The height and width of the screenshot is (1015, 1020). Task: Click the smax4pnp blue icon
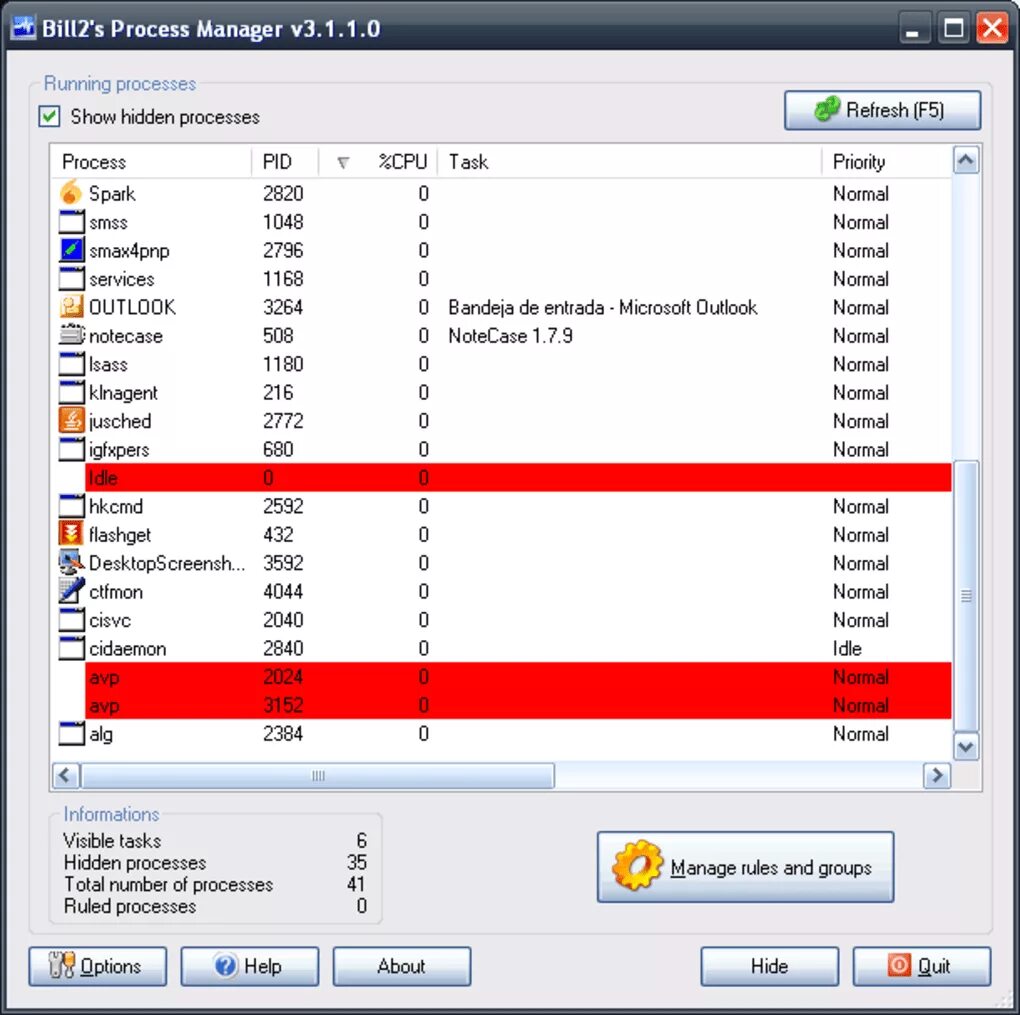[x=72, y=250]
